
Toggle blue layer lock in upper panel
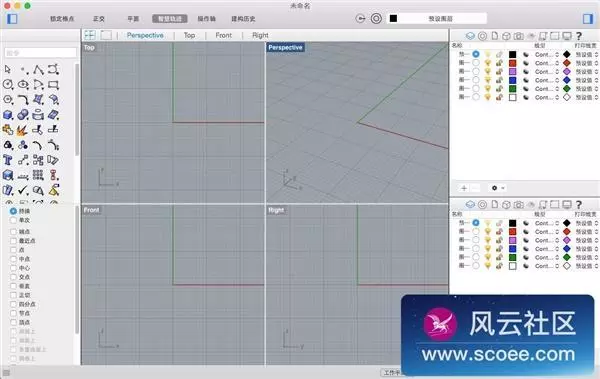499,80
